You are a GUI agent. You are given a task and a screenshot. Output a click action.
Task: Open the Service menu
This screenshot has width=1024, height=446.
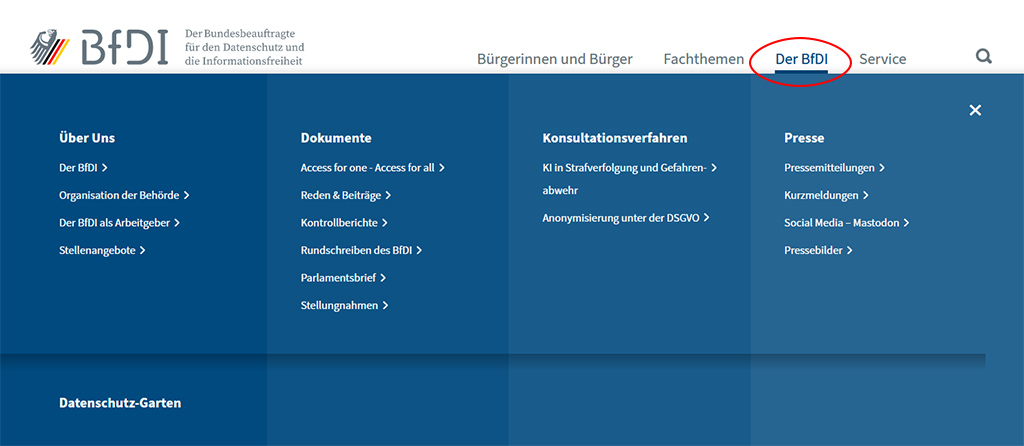pyautogui.click(x=882, y=59)
